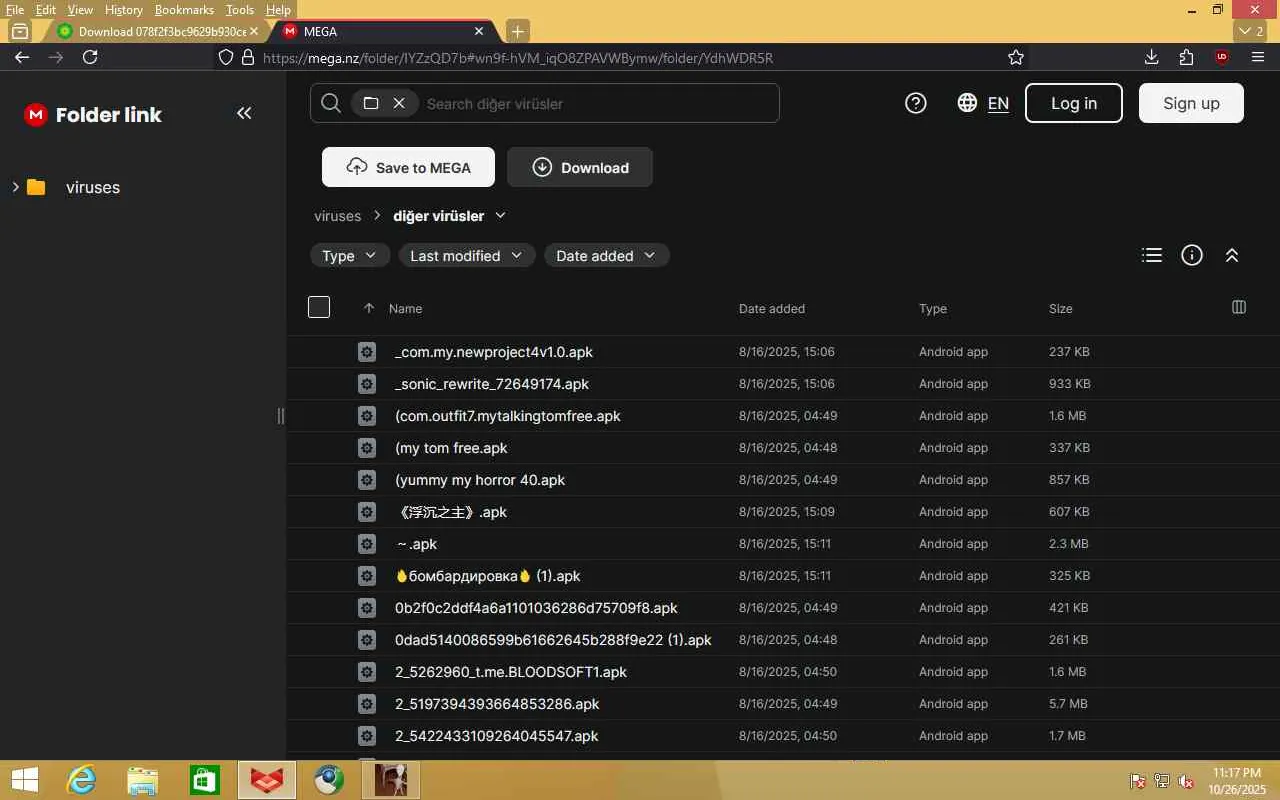Image resolution: width=1280 pixels, height=800 pixels.
Task: Open the Firefox application menu
Action: click(x=1258, y=57)
